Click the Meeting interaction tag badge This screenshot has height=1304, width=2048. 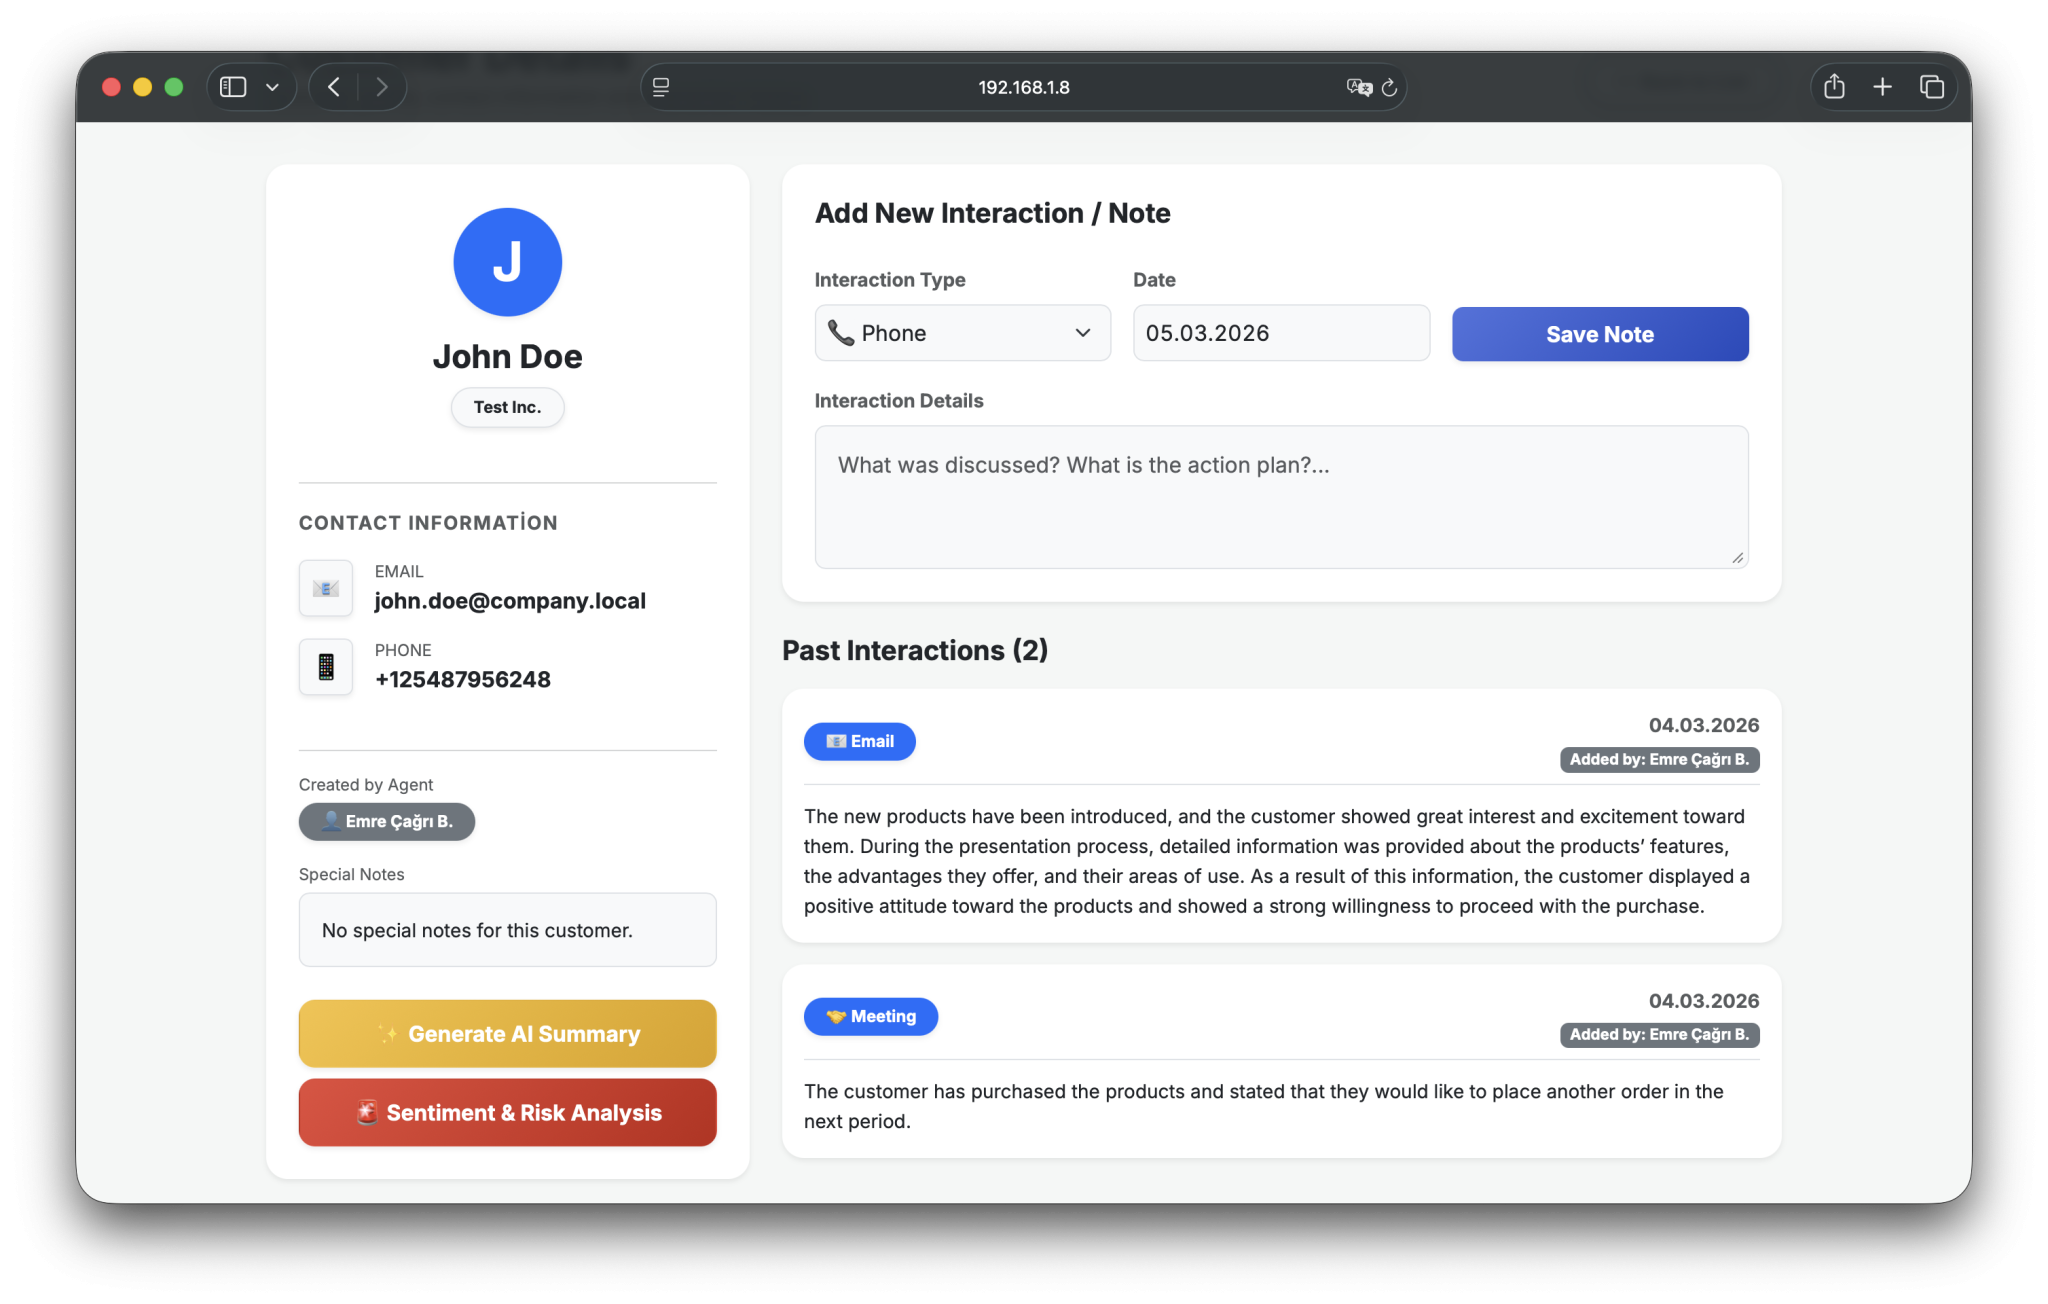[870, 1016]
